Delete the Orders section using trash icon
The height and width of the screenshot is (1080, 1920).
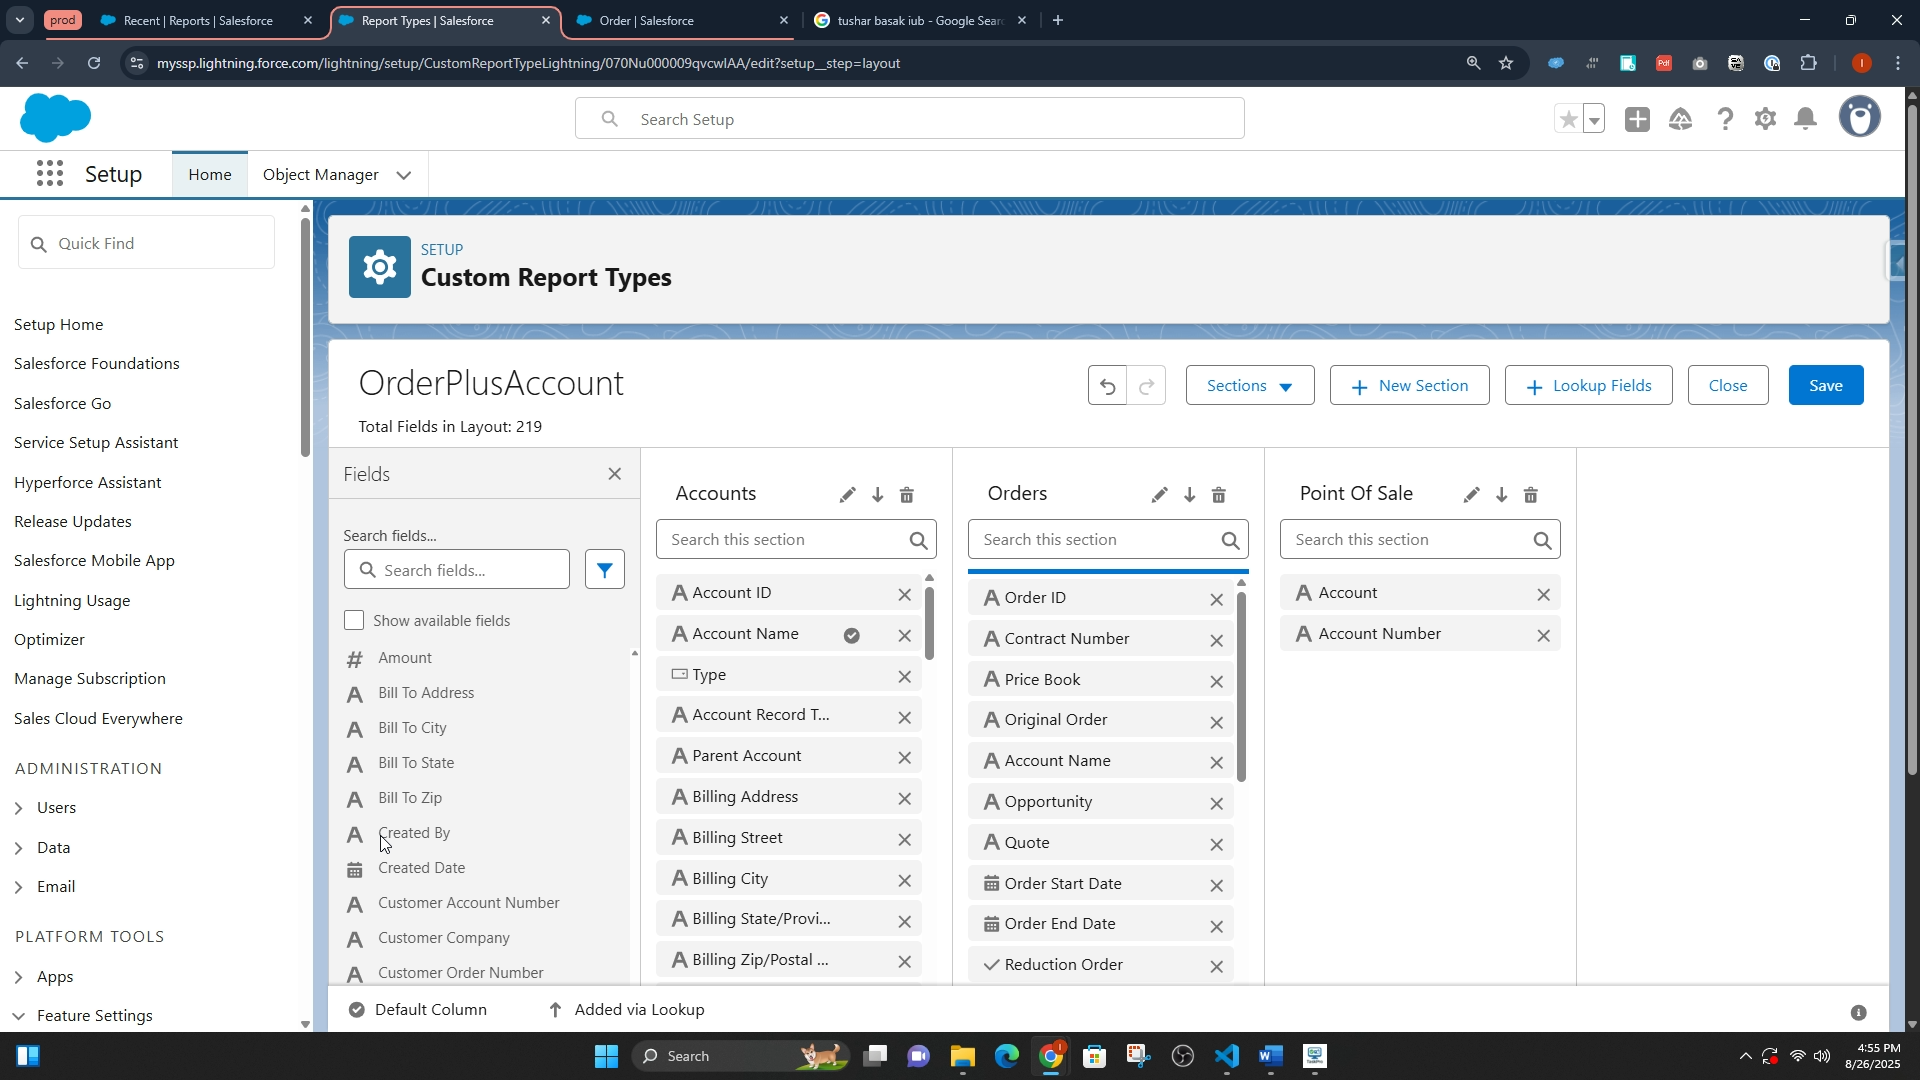(x=1218, y=495)
